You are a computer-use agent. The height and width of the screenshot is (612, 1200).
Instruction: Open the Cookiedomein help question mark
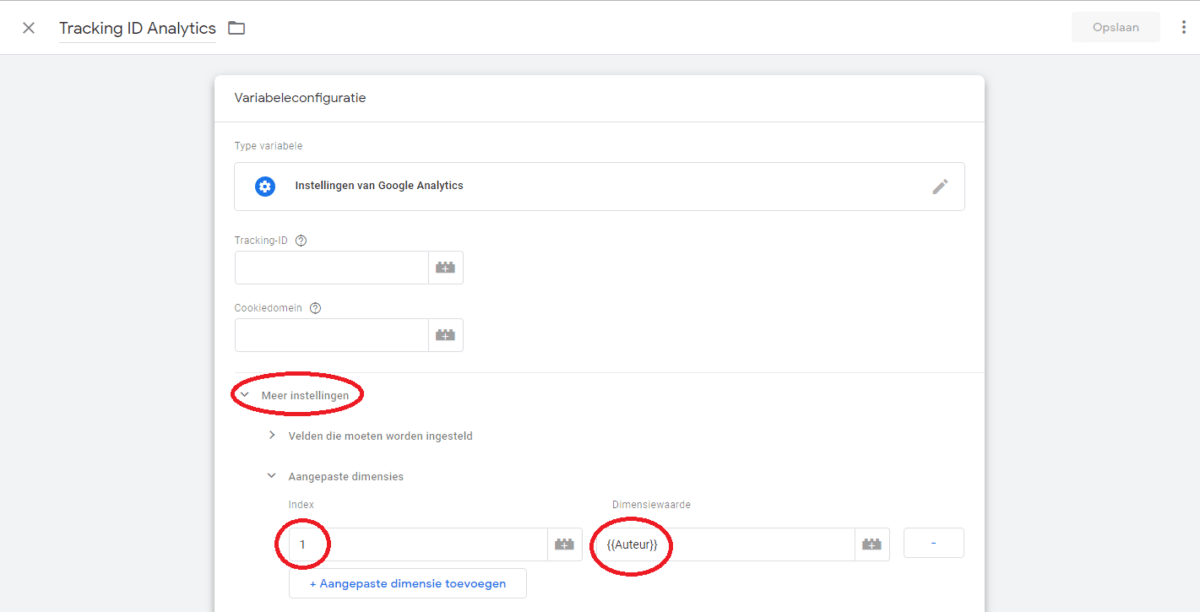315,308
